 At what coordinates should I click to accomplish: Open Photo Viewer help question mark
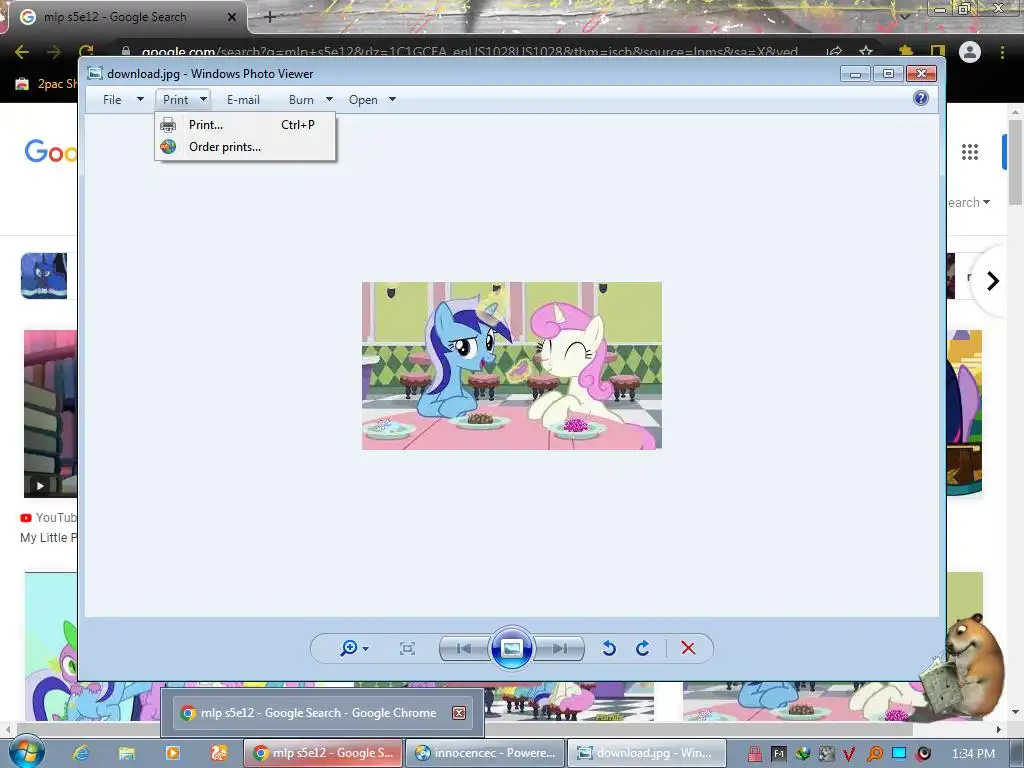tap(921, 98)
